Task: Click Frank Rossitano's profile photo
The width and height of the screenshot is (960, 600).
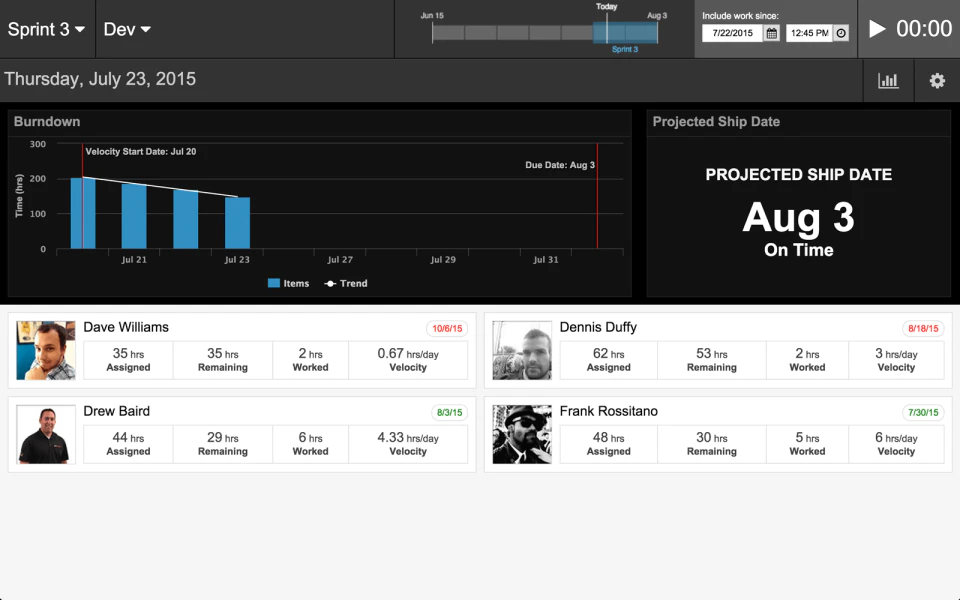Action: pos(521,434)
